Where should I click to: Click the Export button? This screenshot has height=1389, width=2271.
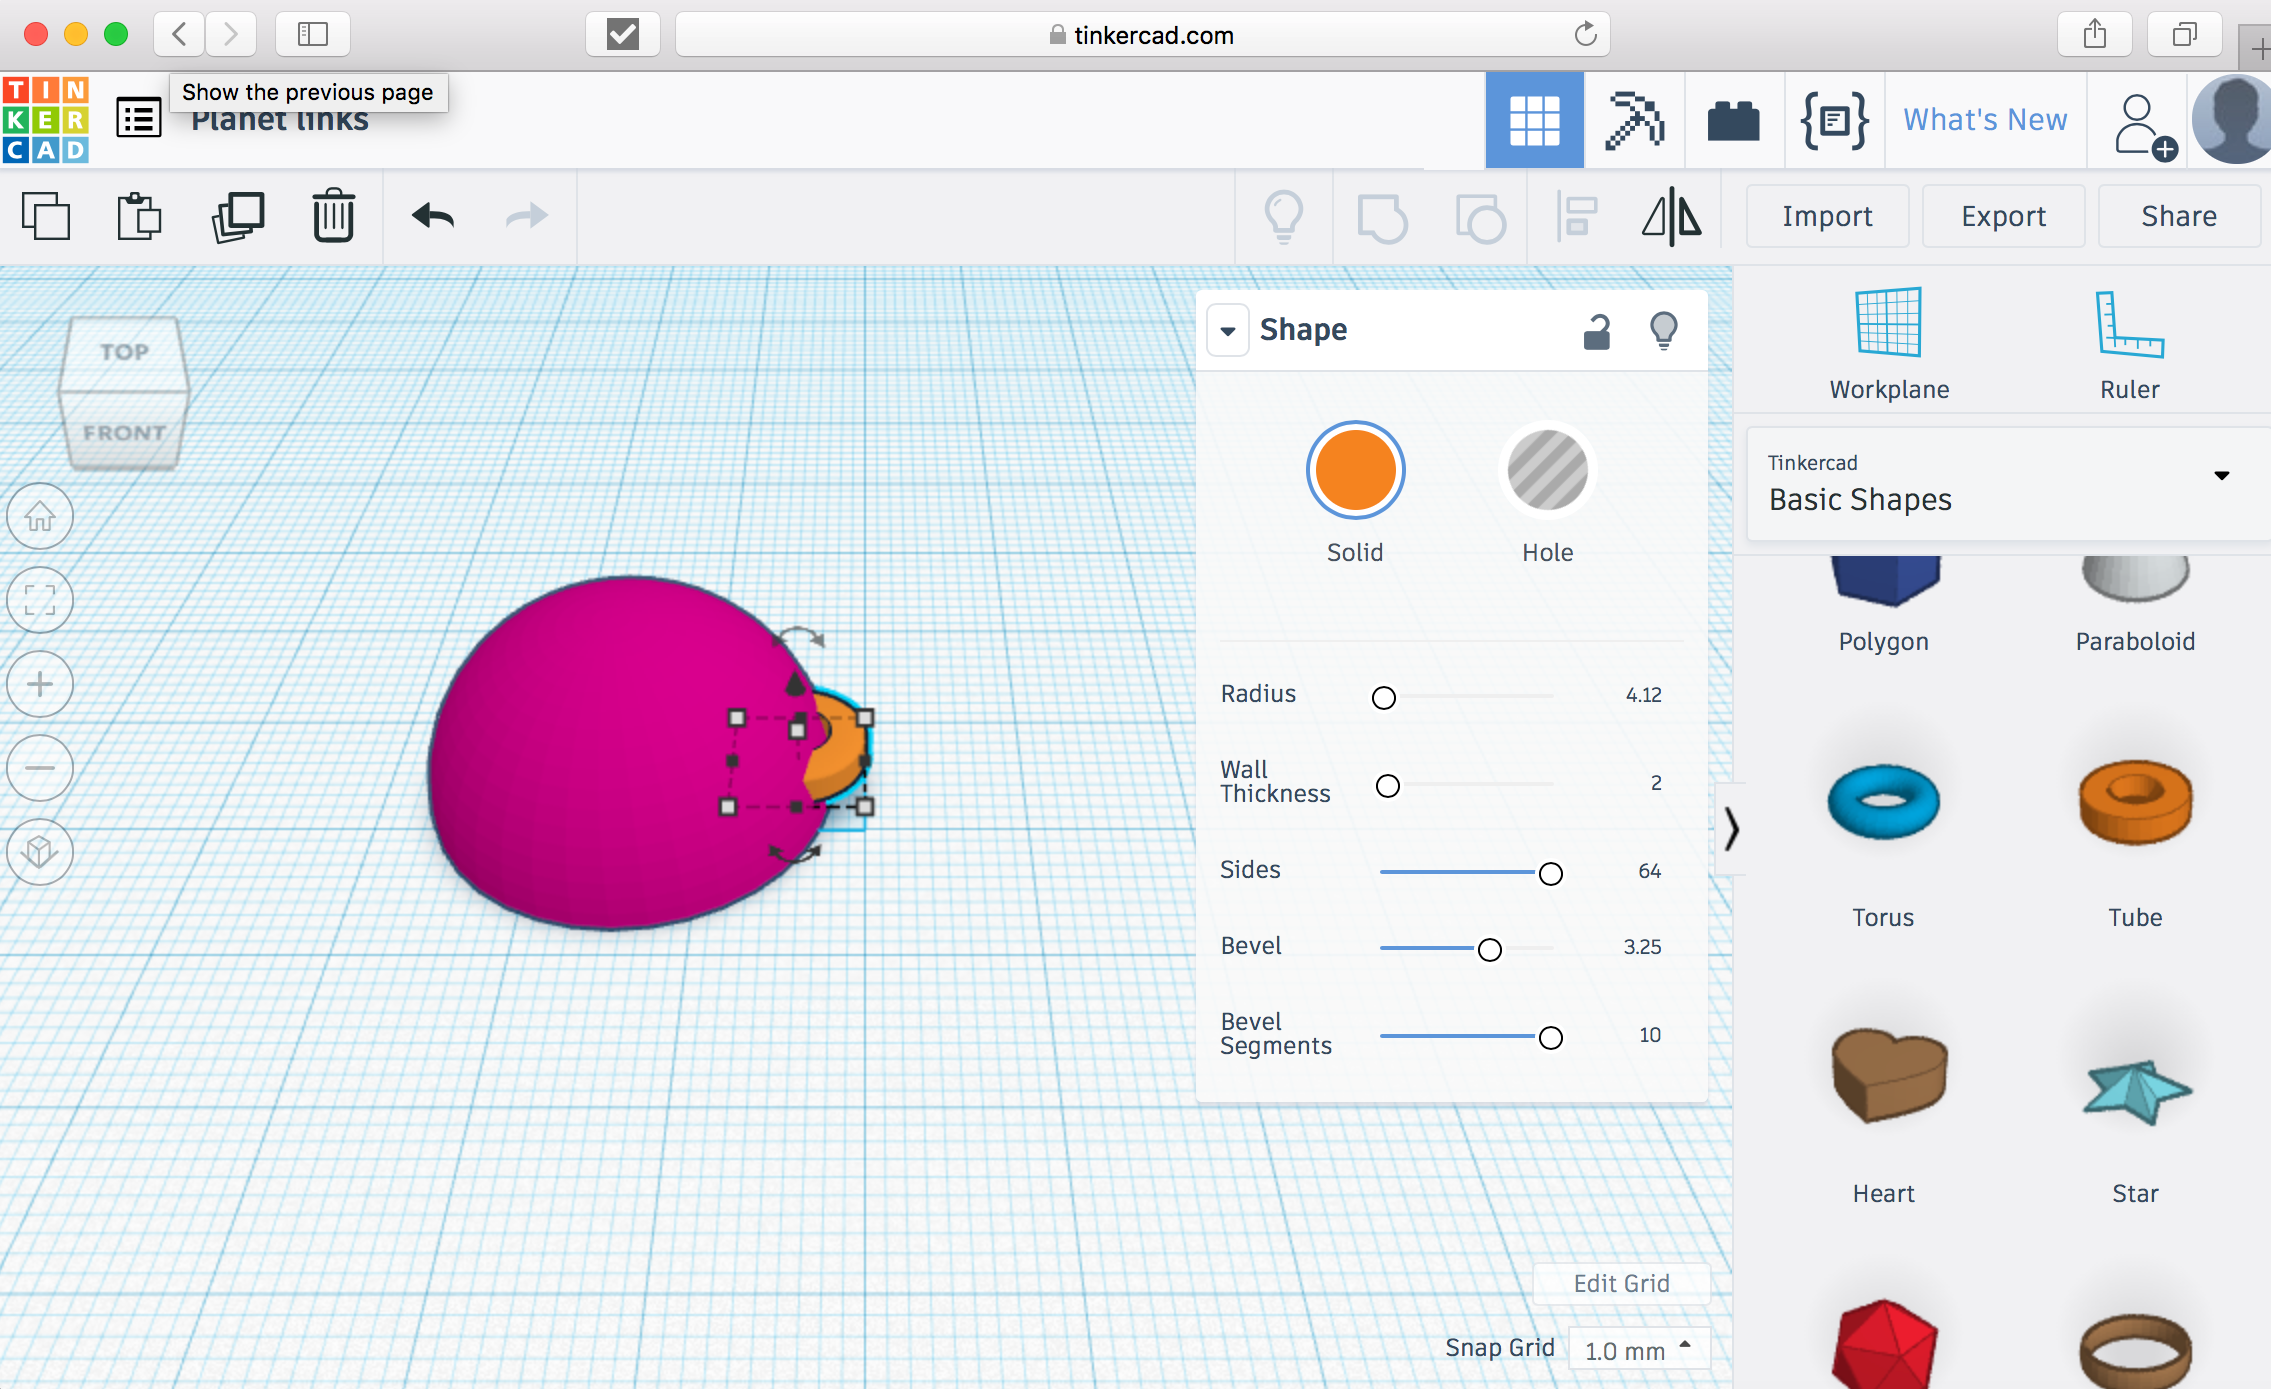pyautogui.click(x=2003, y=215)
